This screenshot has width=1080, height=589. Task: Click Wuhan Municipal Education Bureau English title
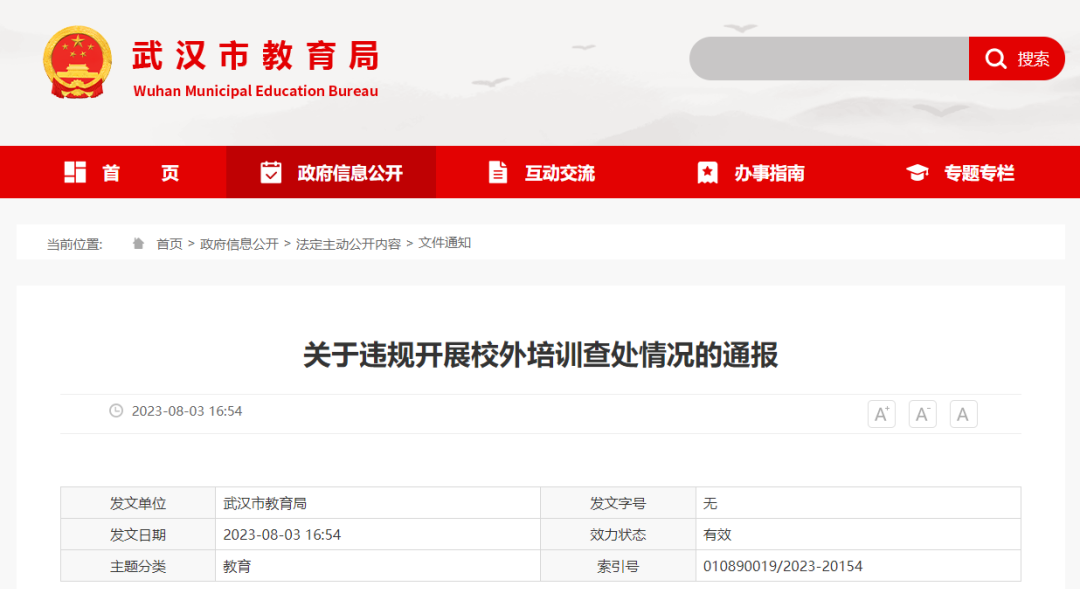[256, 91]
